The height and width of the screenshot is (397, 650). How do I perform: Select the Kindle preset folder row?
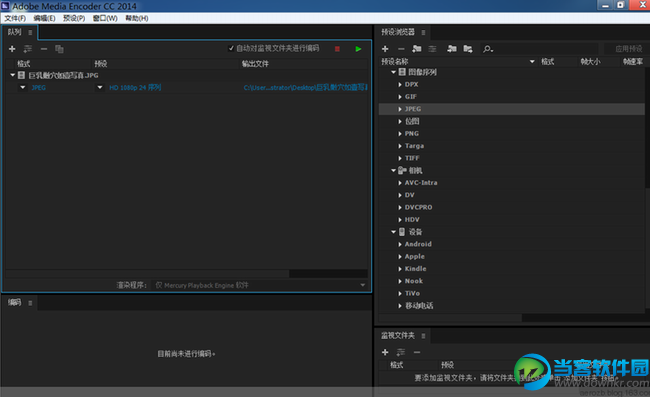click(x=512, y=269)
